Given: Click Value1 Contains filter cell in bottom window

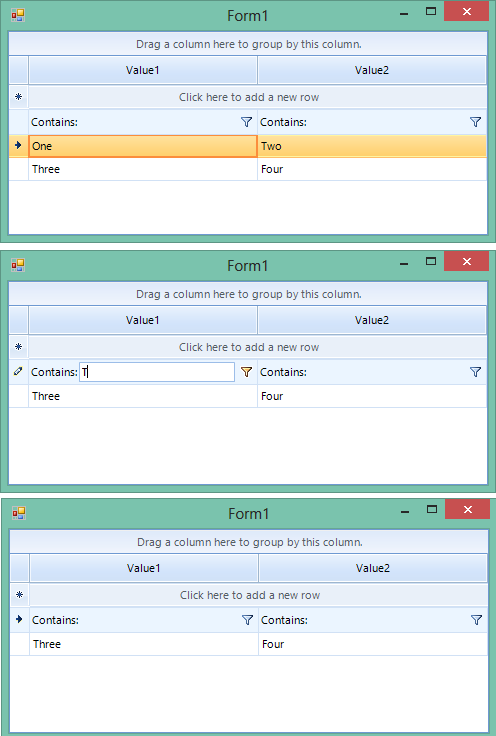Looking at the screenshot, I should point(144,620).
